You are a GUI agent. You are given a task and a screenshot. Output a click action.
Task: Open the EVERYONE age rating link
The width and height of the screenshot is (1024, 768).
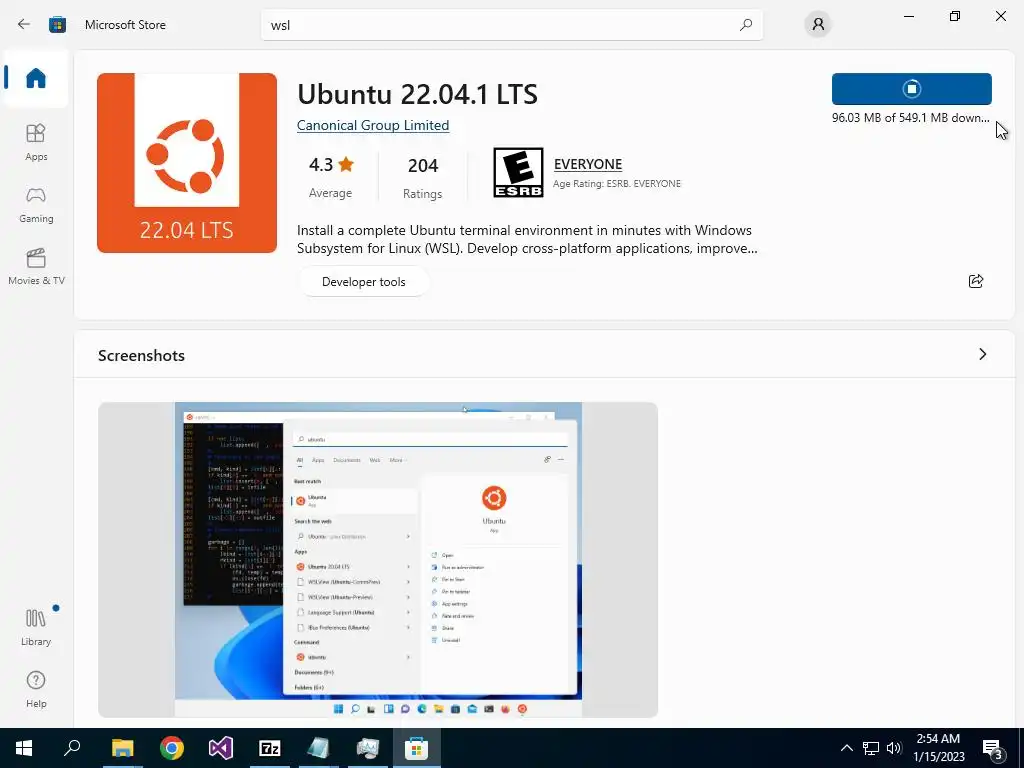pos(588,164)
